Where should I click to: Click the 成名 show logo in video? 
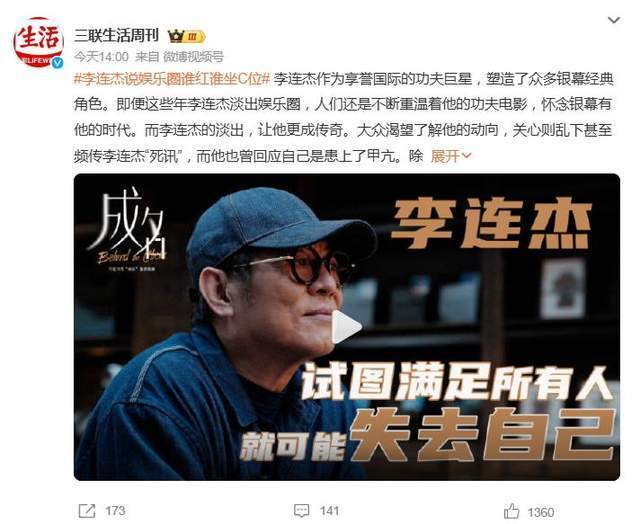coord(127,231)
